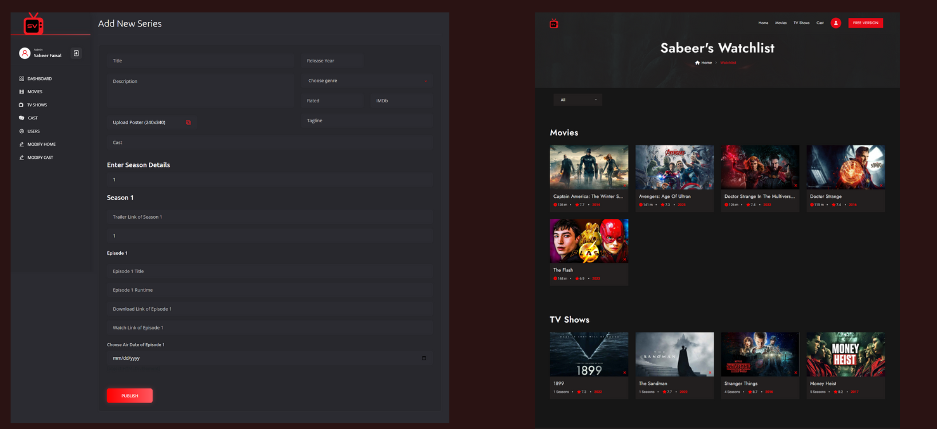The width and height of the screenshot is (937, 429).
Task: Click the Tagline input field
Action: 366,121
